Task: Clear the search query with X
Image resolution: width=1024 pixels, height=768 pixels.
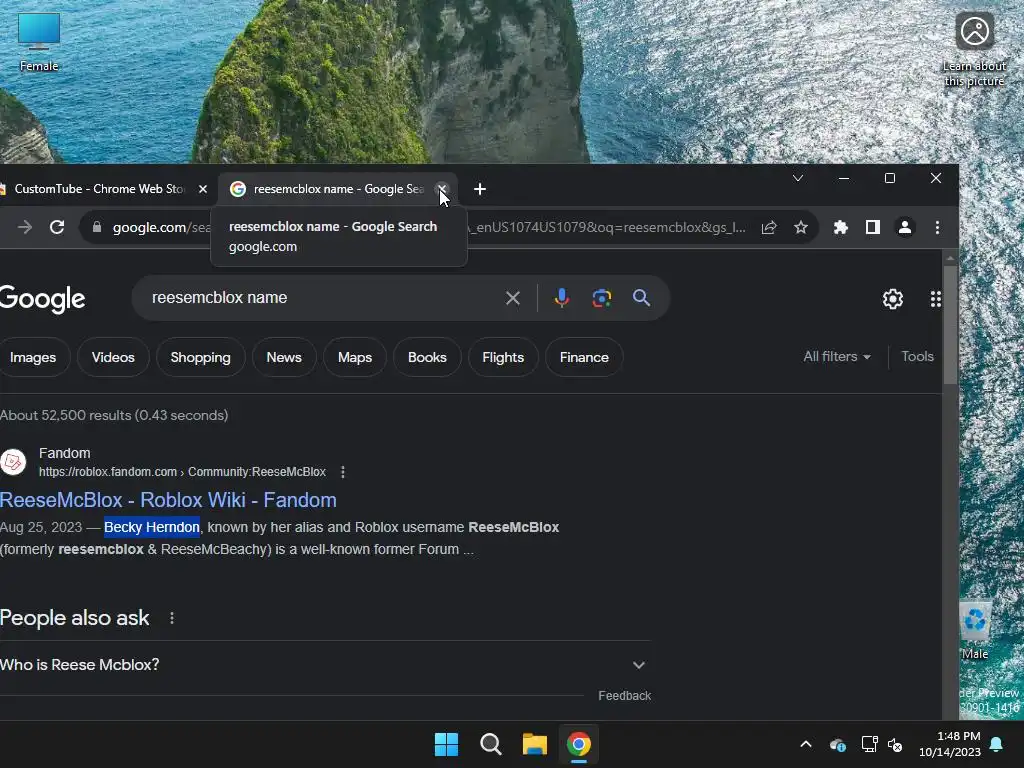Action: 513,298
